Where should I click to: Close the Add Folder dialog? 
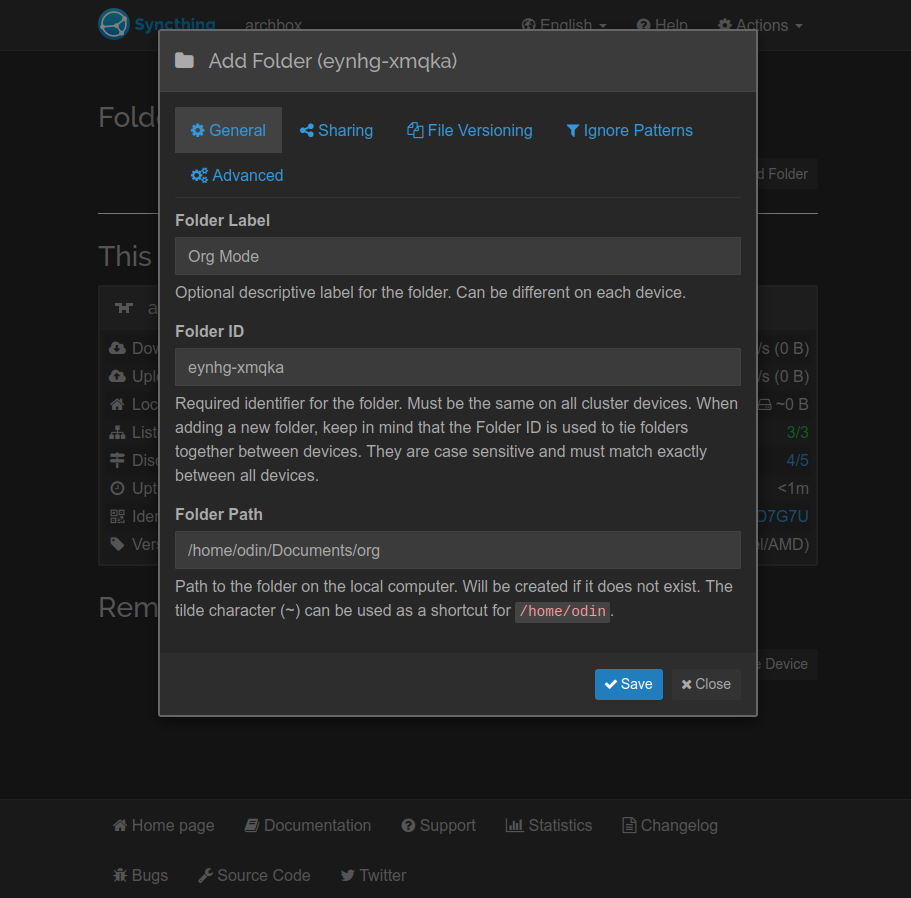tap(706, 684)
